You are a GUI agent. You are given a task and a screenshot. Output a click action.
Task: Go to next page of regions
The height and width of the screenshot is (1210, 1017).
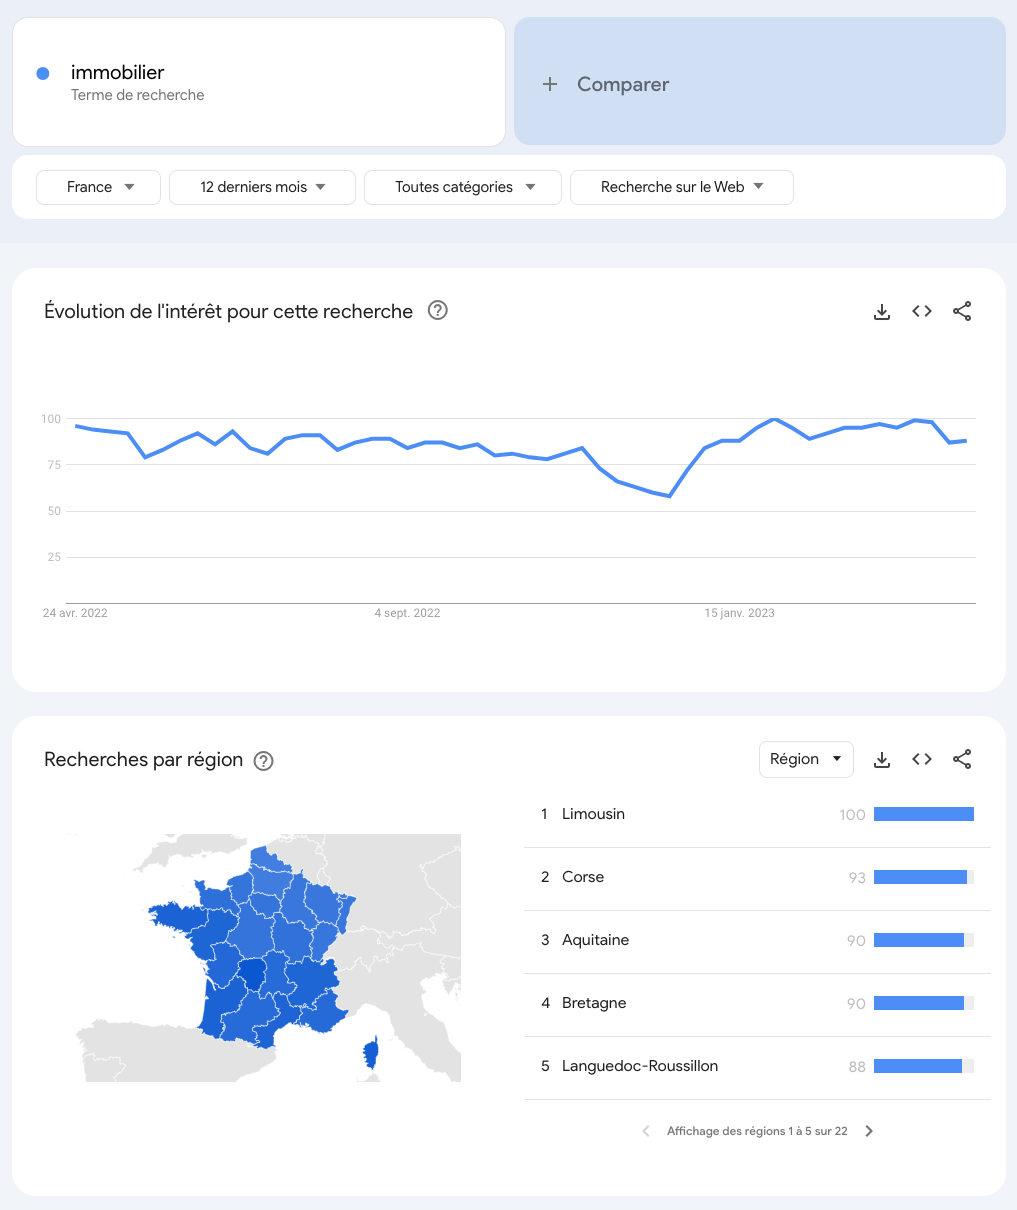pyautogui.click(x=869, y=1131)
